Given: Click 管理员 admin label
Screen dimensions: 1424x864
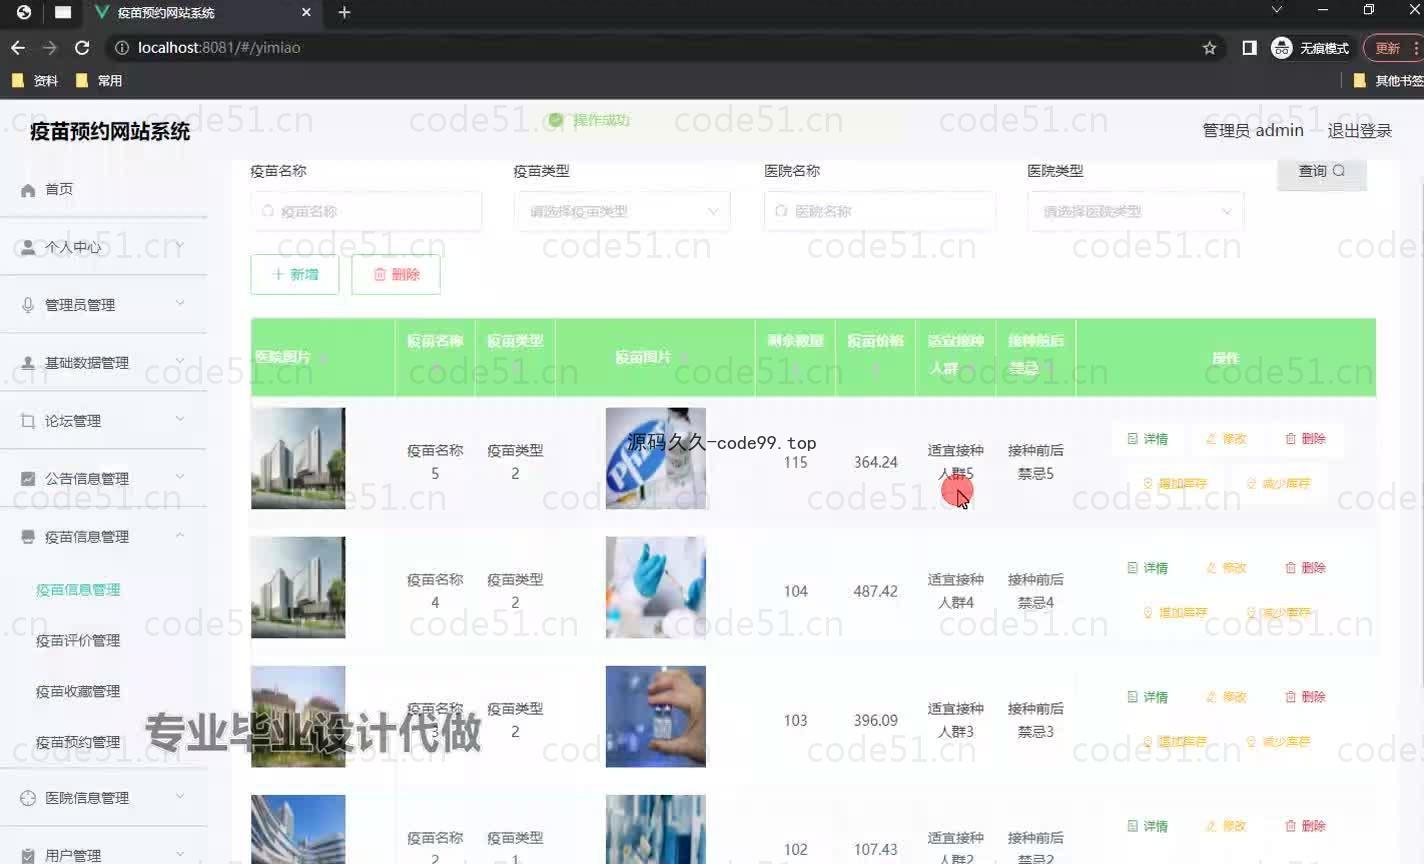Looking at the screenshot, I should [x=1253, y=131].
